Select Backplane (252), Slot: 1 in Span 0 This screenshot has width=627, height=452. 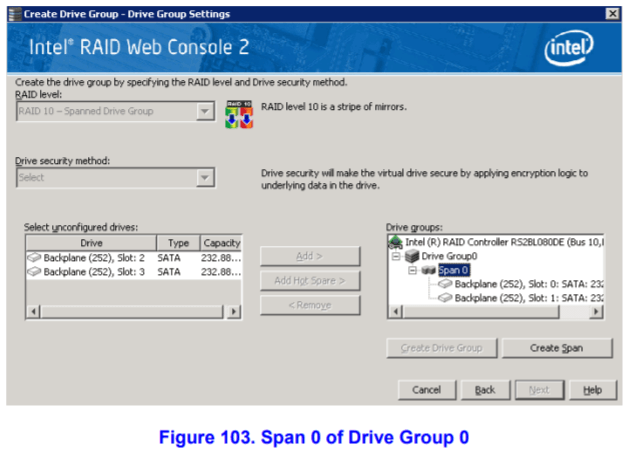(x=529, y=298)
